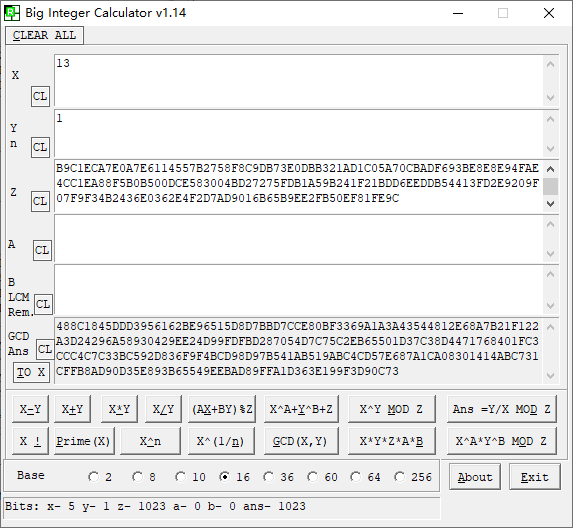This screenshot has height=528, width=573.
Task: Calculate GCD(X,Y)
Action: [x=301, y=441]
